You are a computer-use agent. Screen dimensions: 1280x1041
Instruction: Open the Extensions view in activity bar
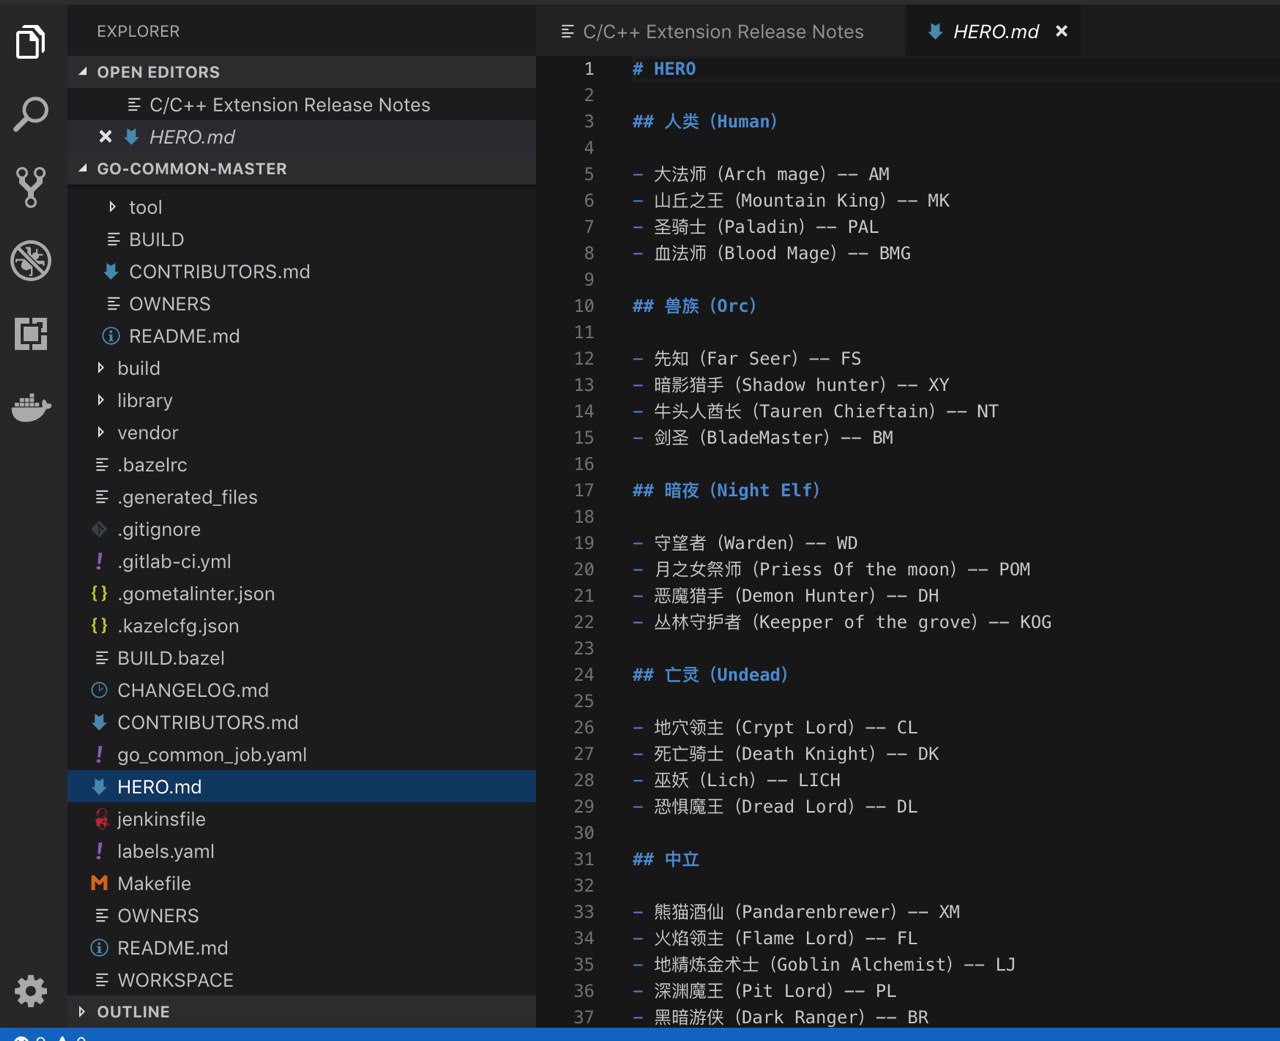pyautogui.click(x=31, y=333)
